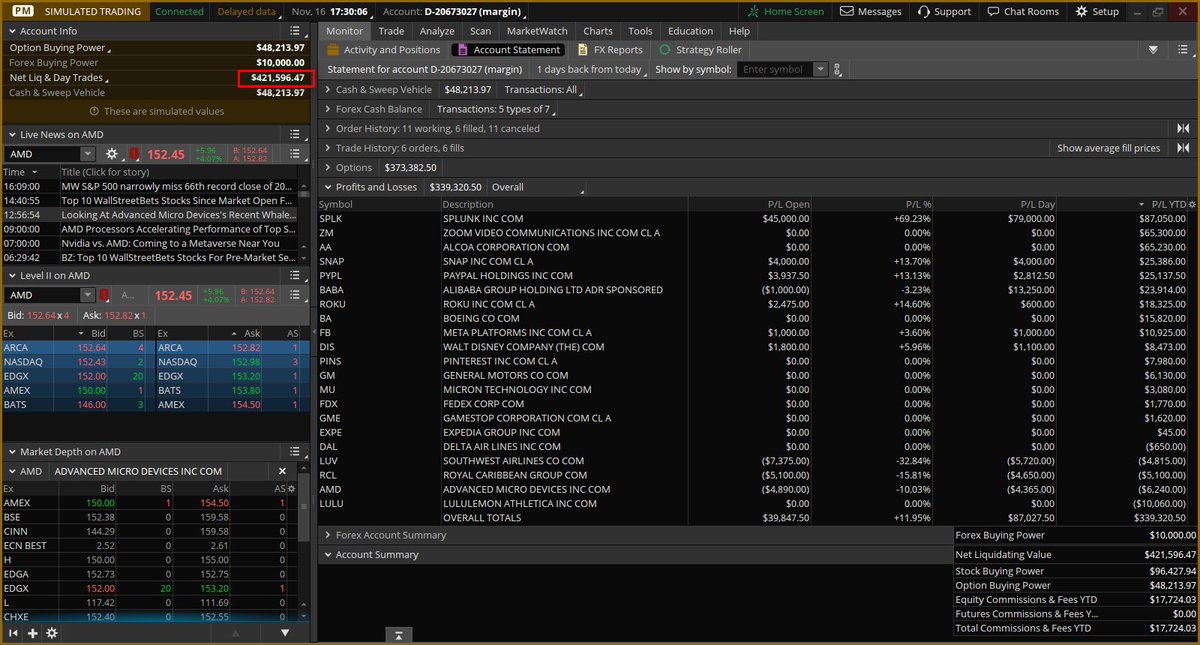Collapse the Market Depth on AMD panel
Screen dimensions: 1200x645
coord(12,451)
